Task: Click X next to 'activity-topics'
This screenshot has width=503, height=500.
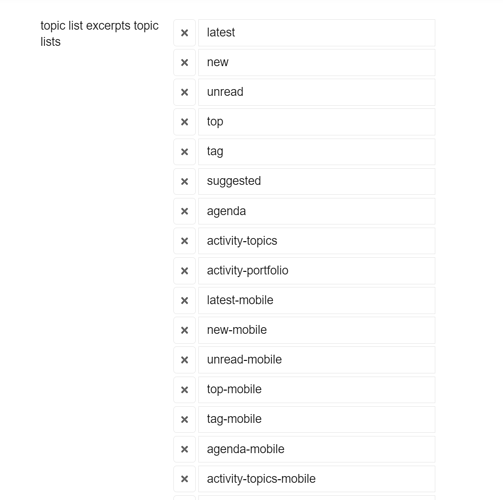Action: pos(184,241)
